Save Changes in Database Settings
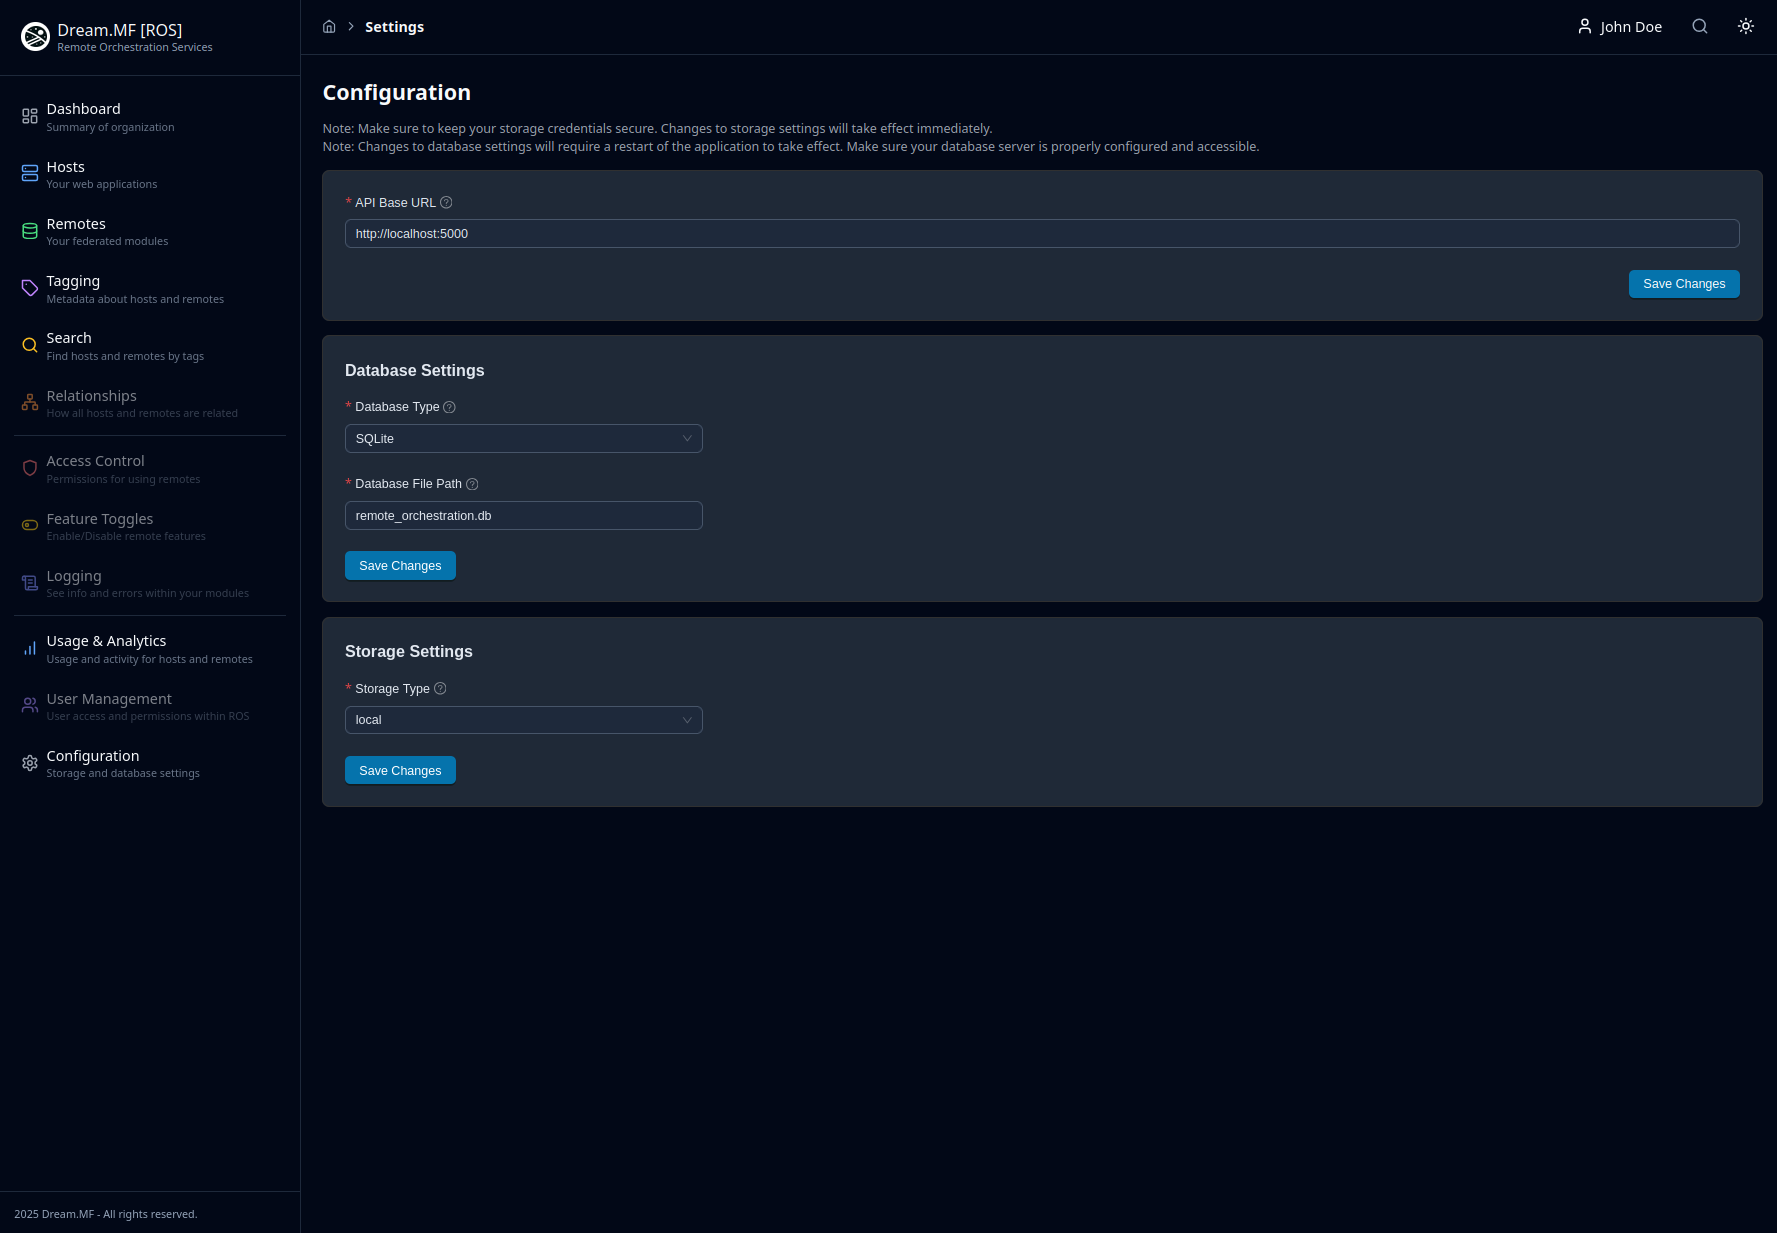The height and width of the screenshot is (1233, 1777). 400,566
